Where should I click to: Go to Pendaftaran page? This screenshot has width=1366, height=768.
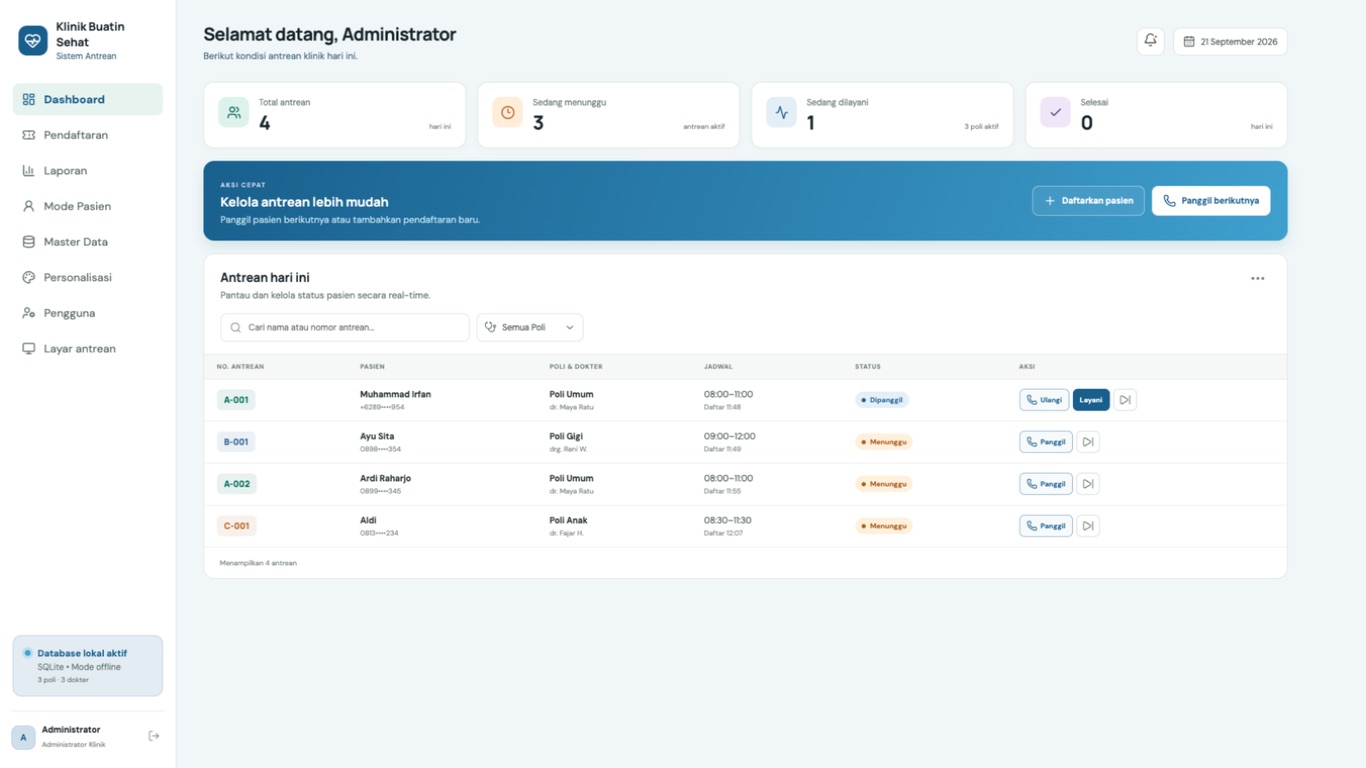point(88,135)
